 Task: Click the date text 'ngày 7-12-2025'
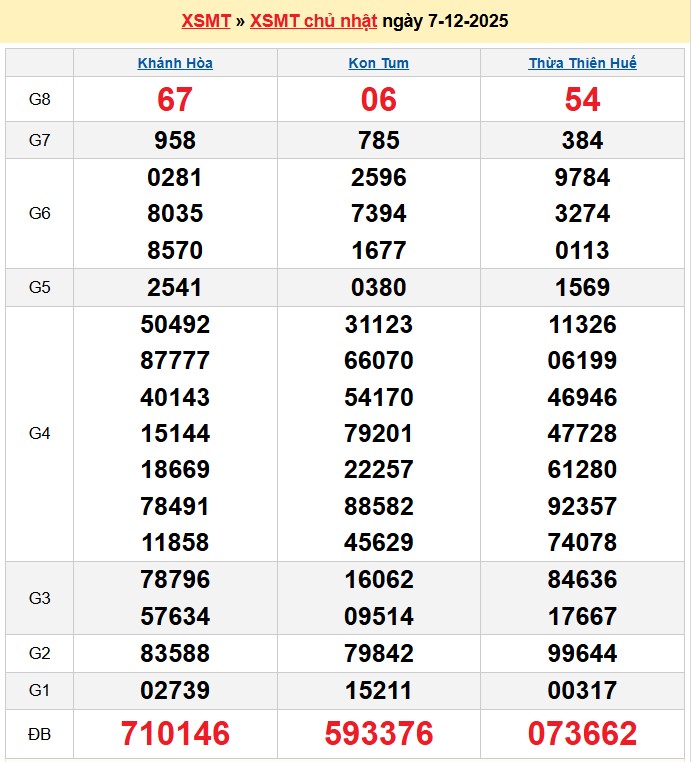(443, 21)
